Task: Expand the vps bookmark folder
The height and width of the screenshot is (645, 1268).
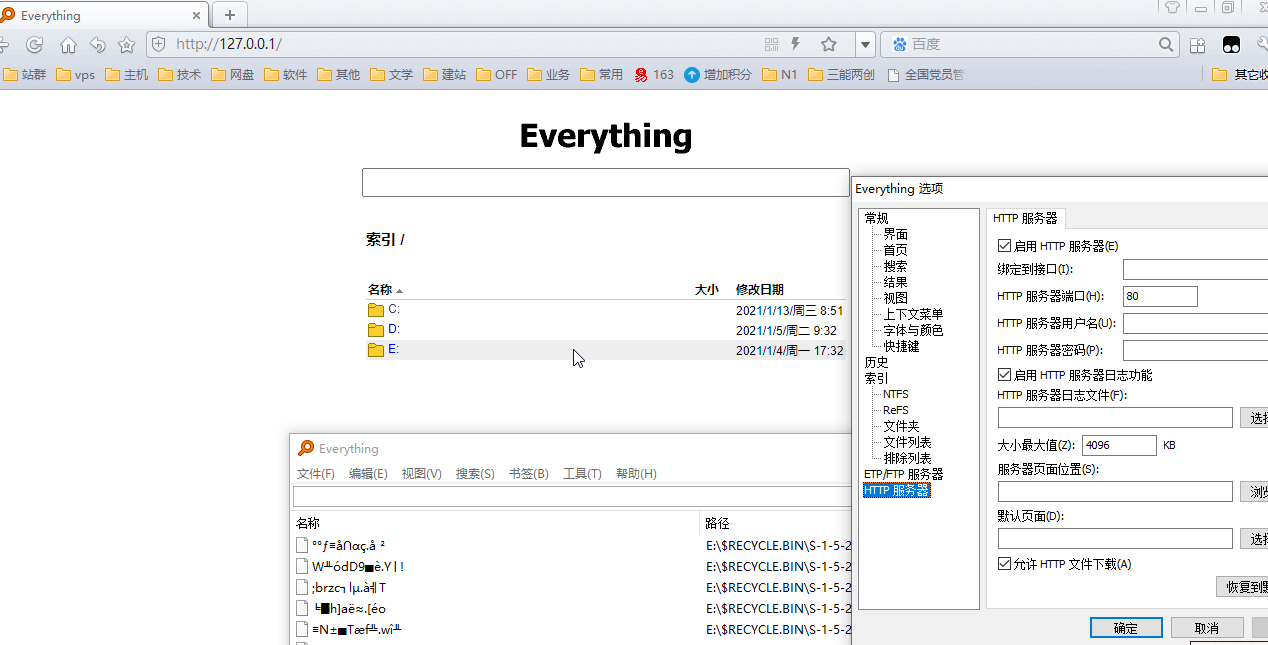Action: [x=76, y=74]
